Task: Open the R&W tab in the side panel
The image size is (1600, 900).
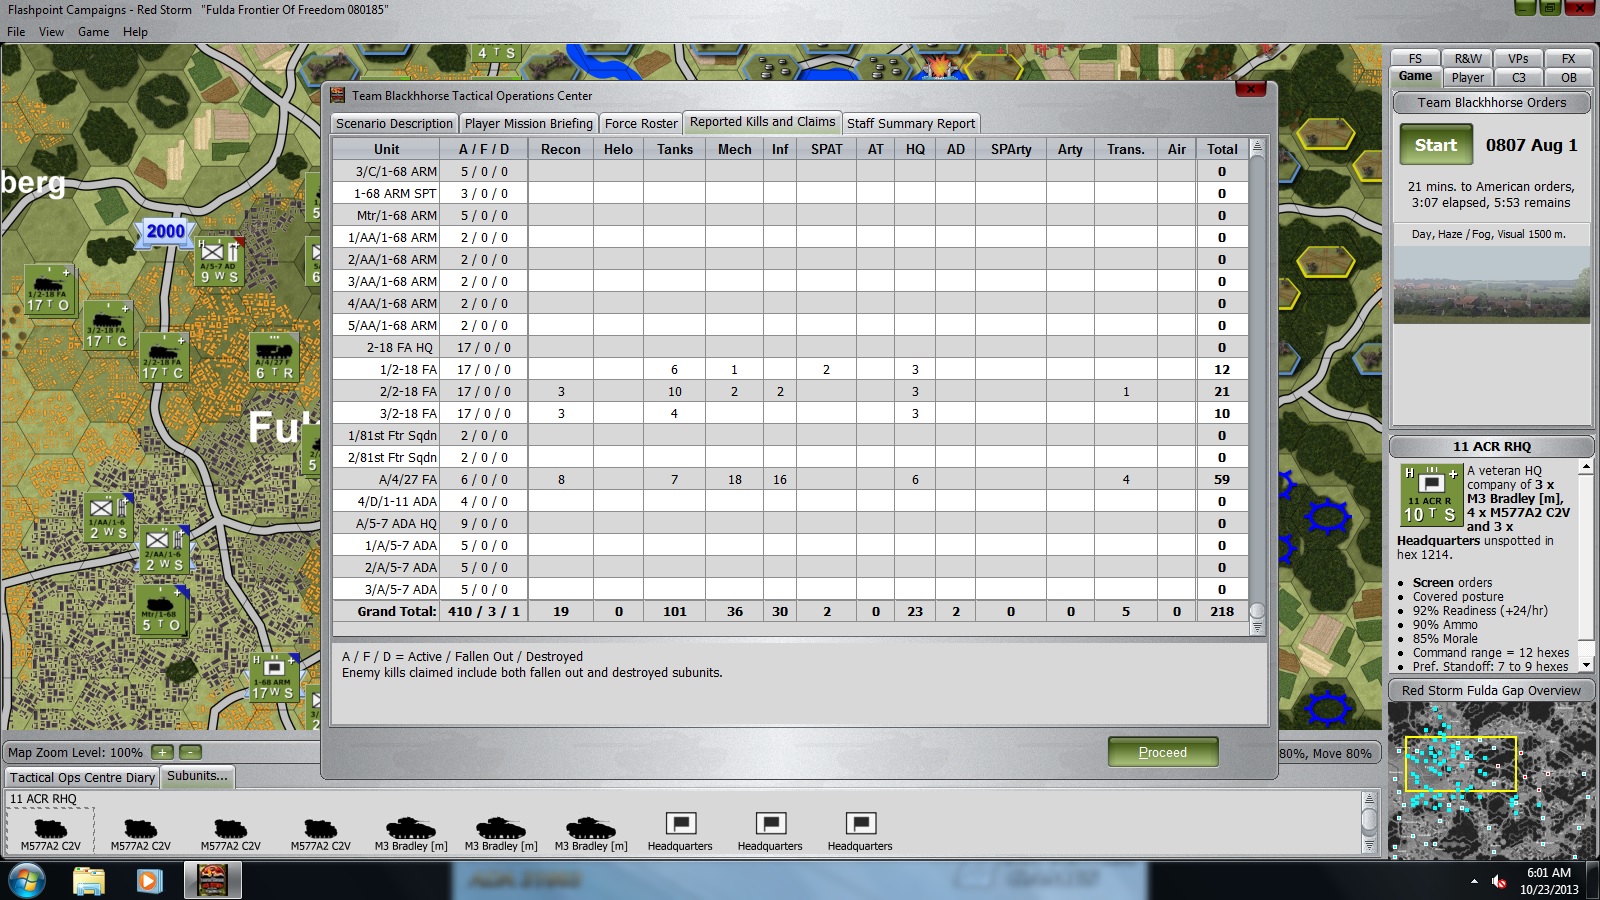Action: [1468, 58]
